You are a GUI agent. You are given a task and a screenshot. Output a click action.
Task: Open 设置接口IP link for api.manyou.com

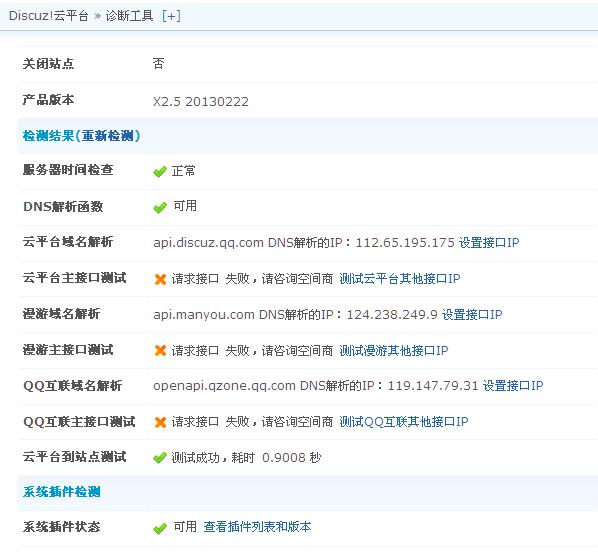(472, 315)
